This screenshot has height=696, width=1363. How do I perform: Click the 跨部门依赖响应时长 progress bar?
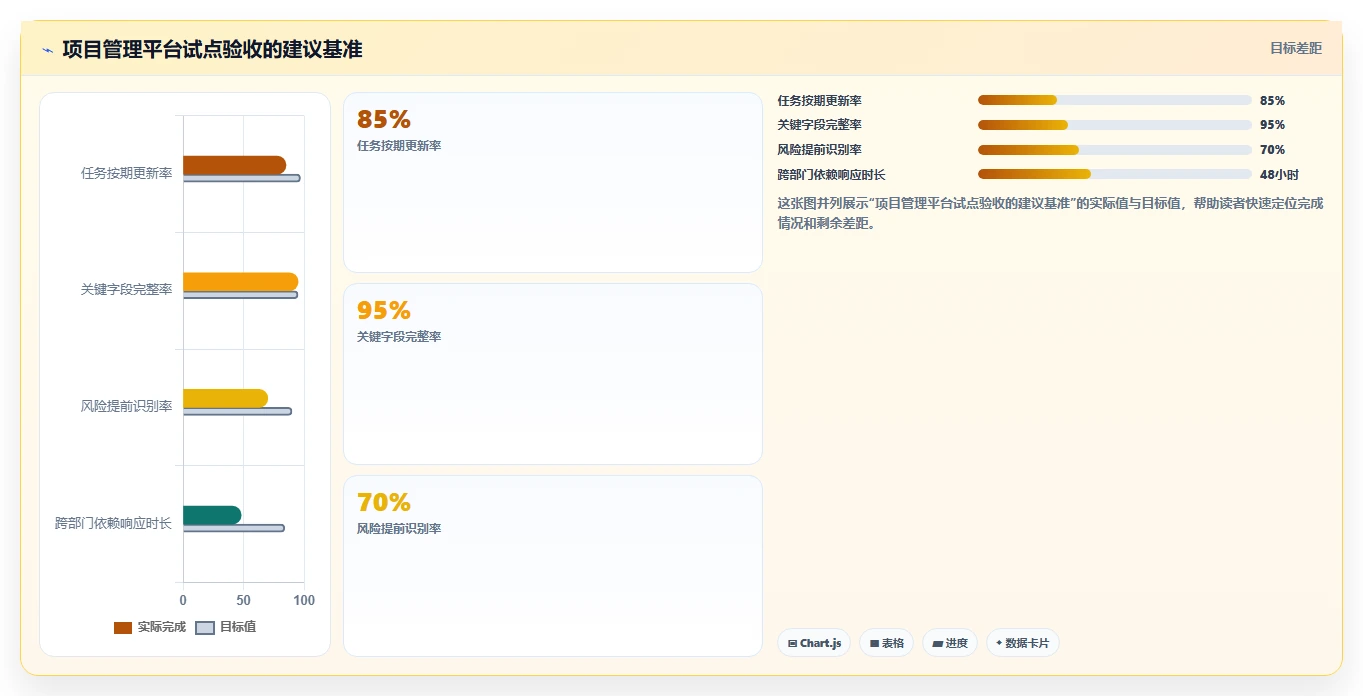1114,174
